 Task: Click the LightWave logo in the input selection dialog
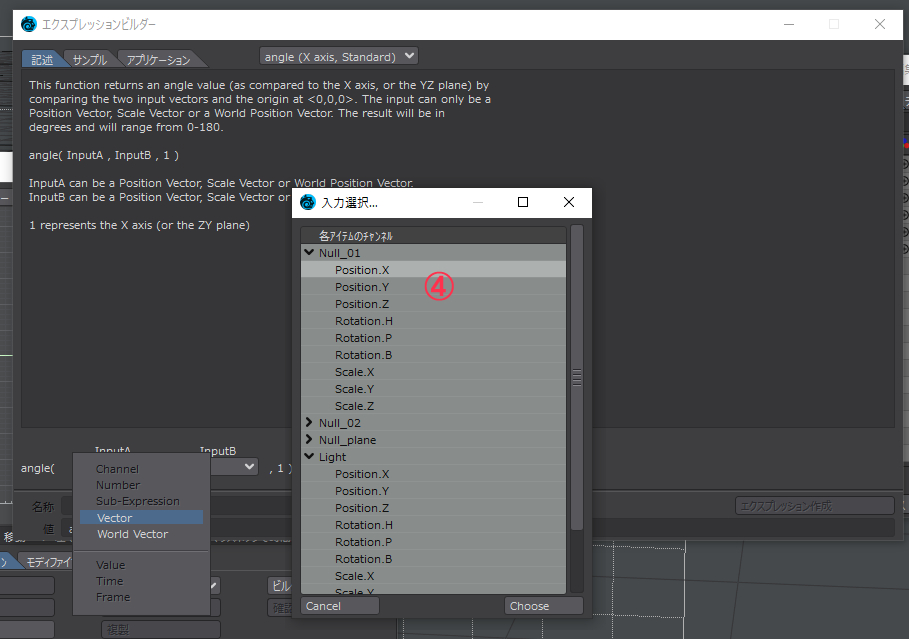(x=307, y=202)
